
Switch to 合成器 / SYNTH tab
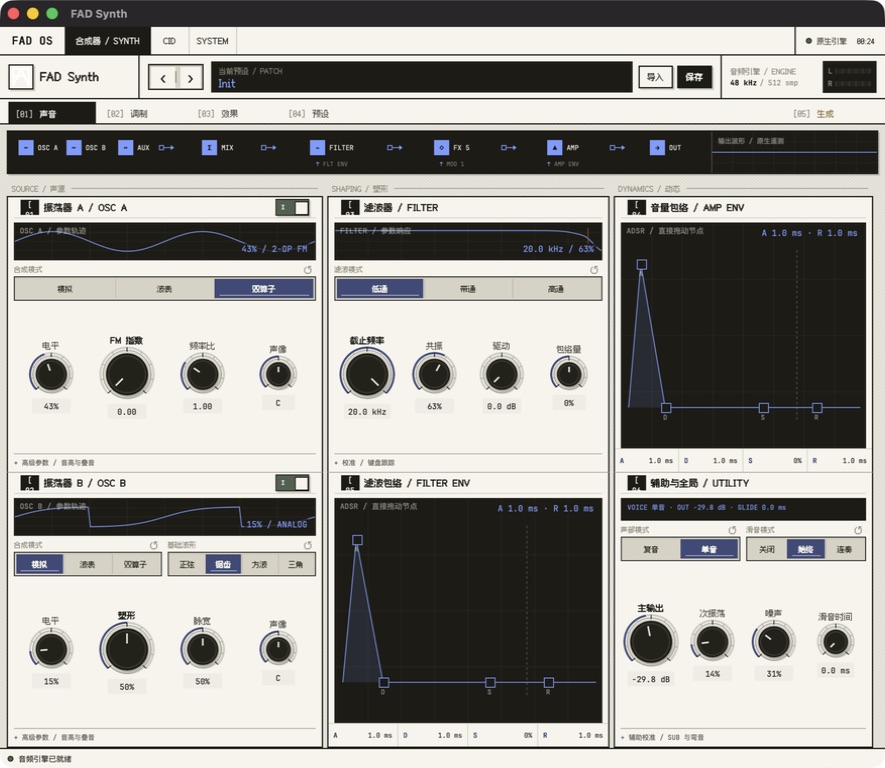[107, 41]
